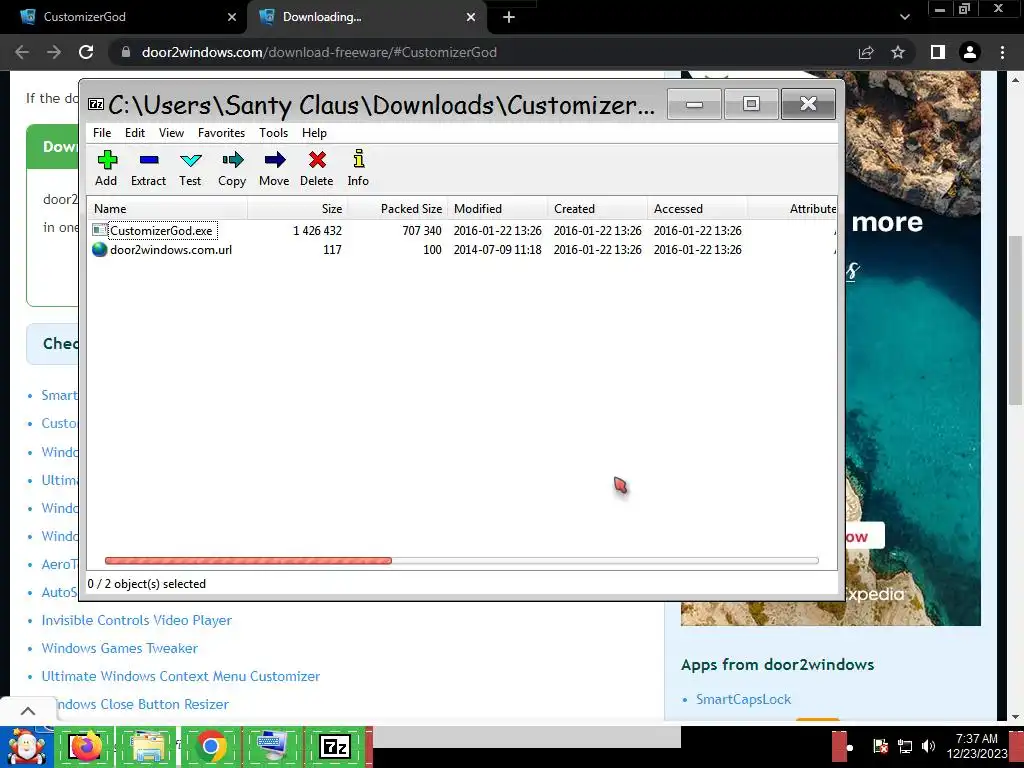Close the Downloading... tab
Viewport: 1024px width, 768px height.
click(x=471, y=17)
